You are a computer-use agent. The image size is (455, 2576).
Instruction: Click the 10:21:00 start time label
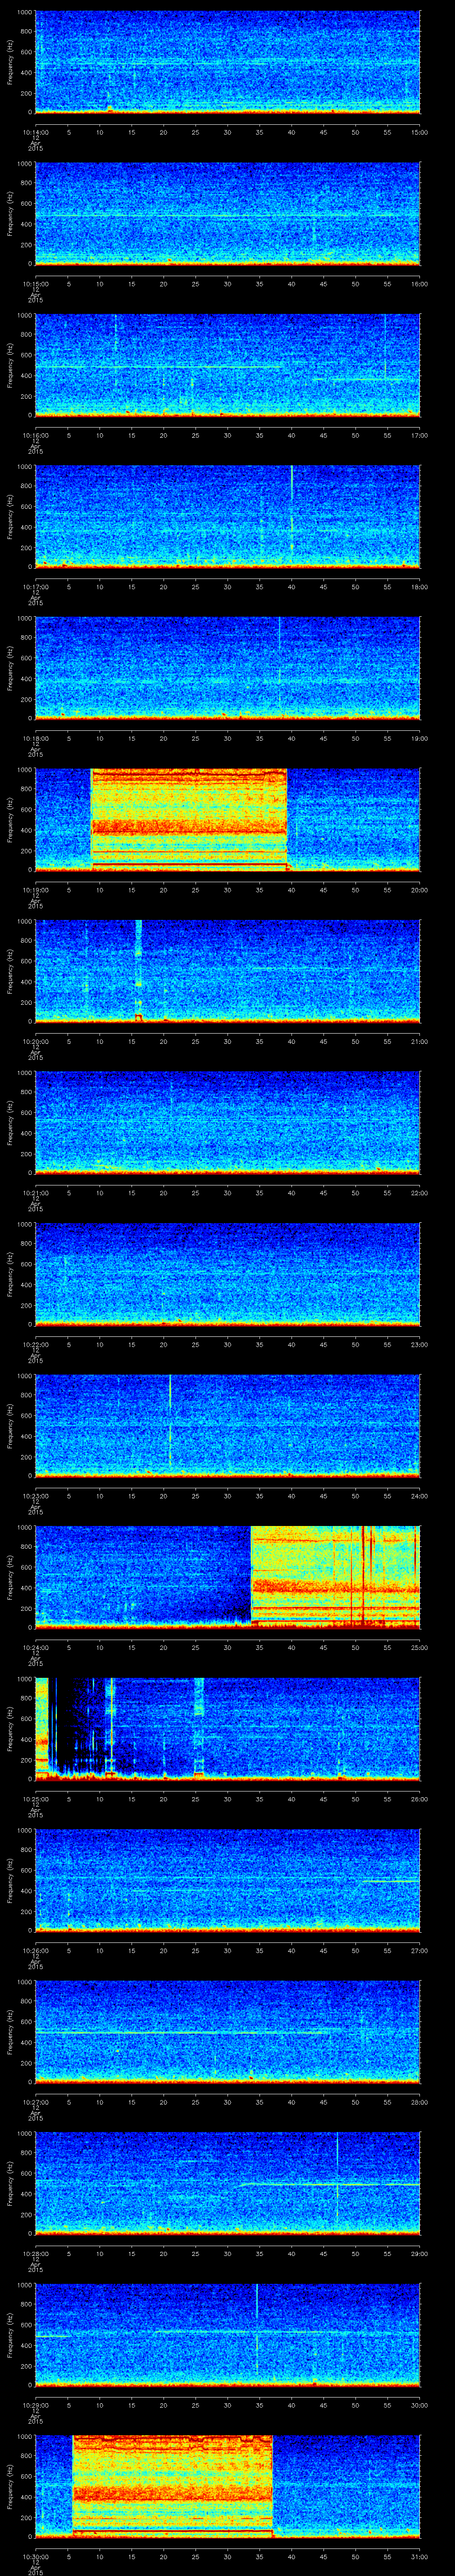point(35,1193)
